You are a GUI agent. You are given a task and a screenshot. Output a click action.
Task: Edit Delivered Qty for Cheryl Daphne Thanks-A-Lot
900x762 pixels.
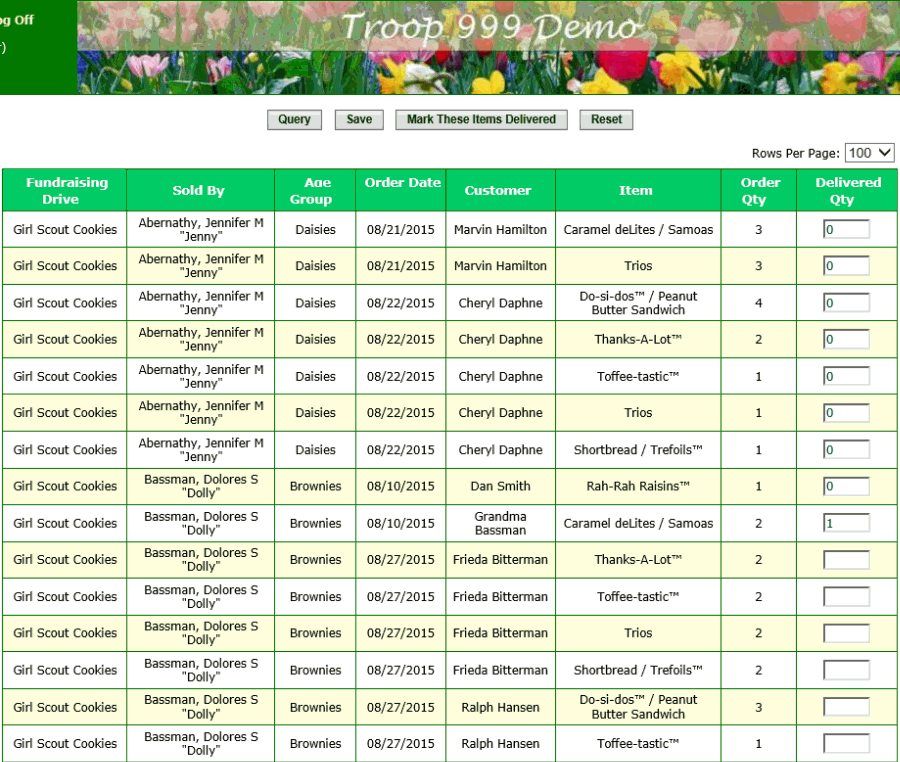846,339
